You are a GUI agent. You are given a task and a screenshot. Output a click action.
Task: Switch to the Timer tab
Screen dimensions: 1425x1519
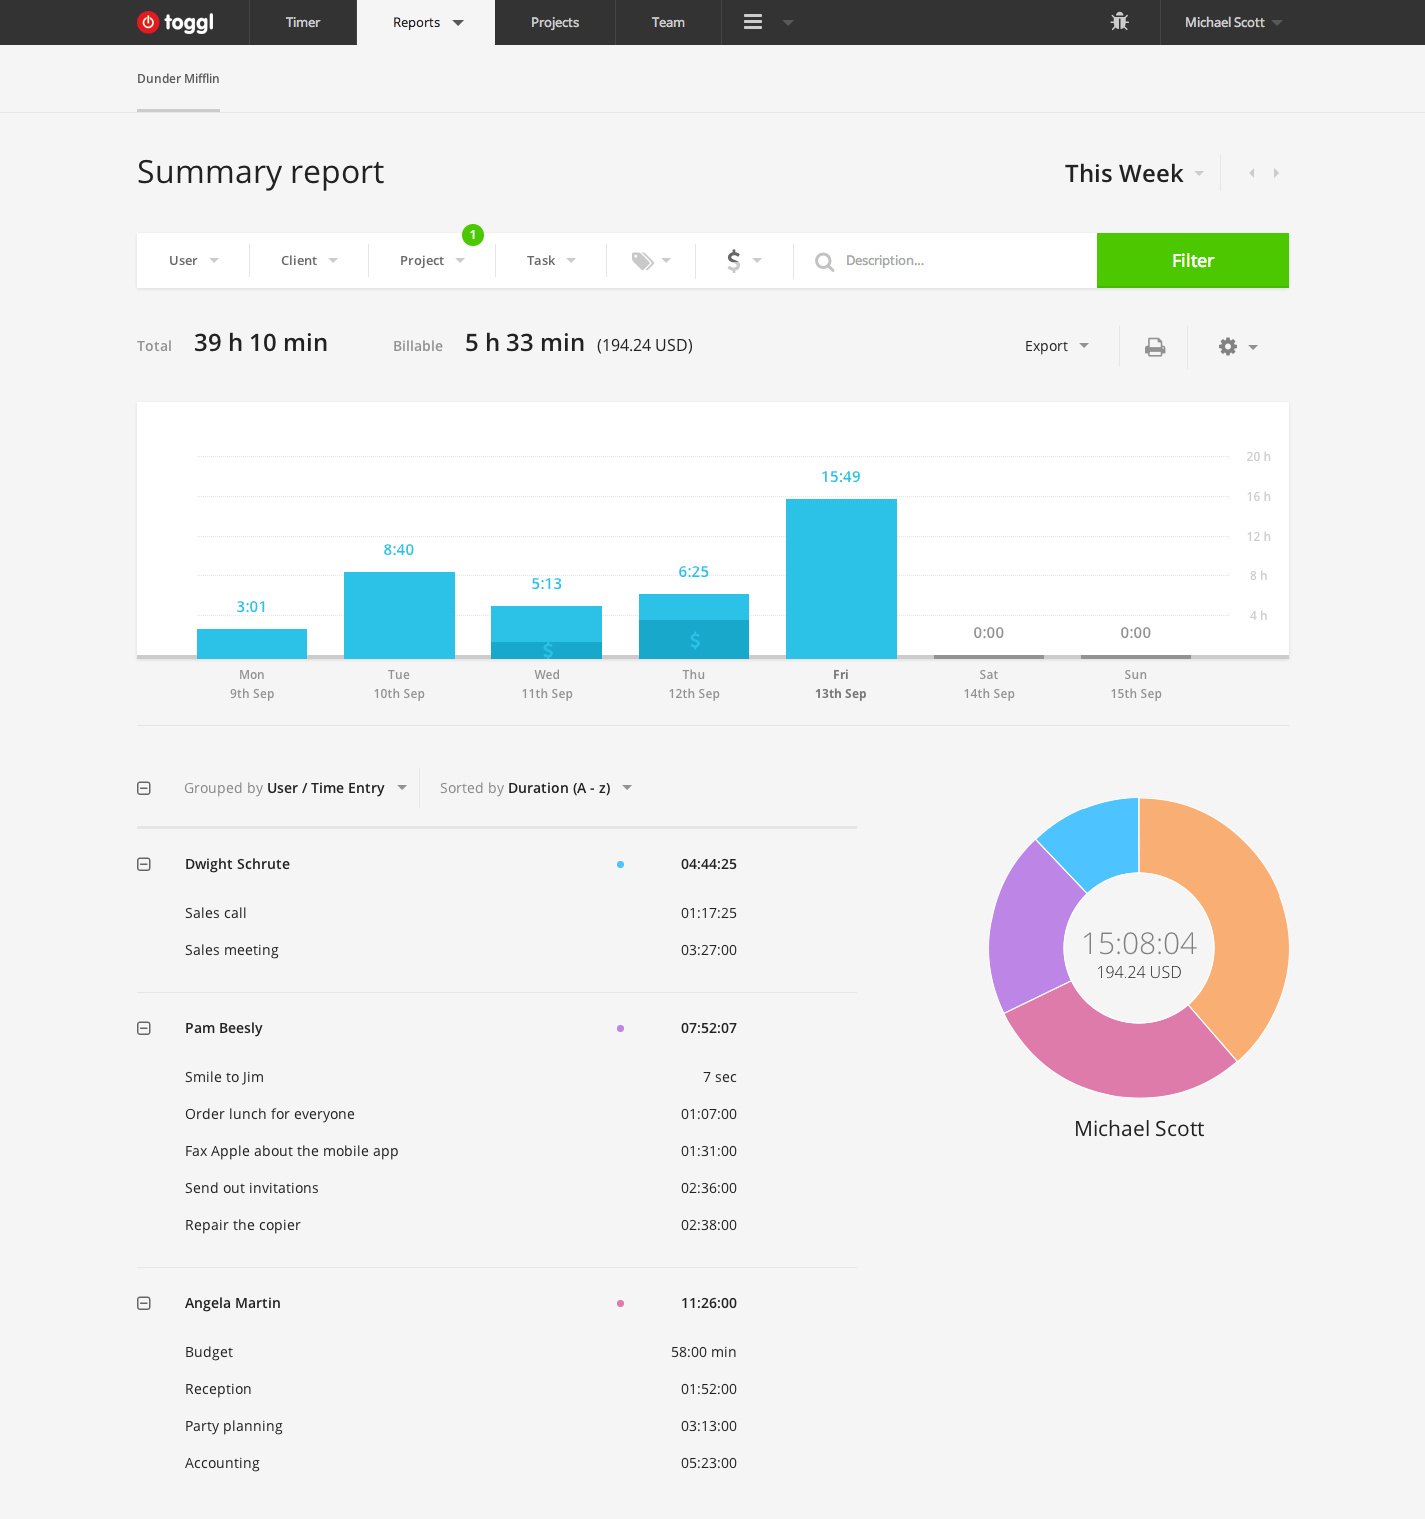(303, 22)
